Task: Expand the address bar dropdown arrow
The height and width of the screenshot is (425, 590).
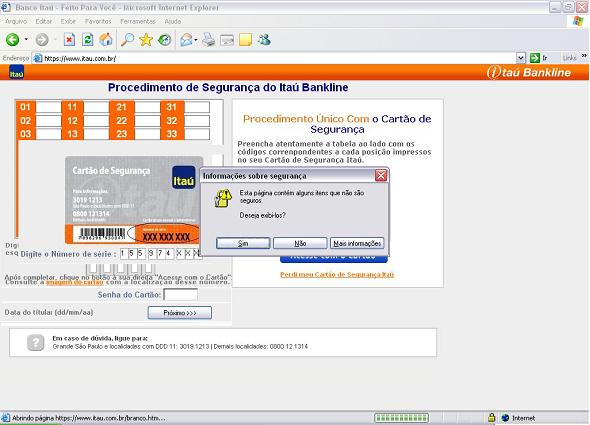Action: [x=520, y=58]
